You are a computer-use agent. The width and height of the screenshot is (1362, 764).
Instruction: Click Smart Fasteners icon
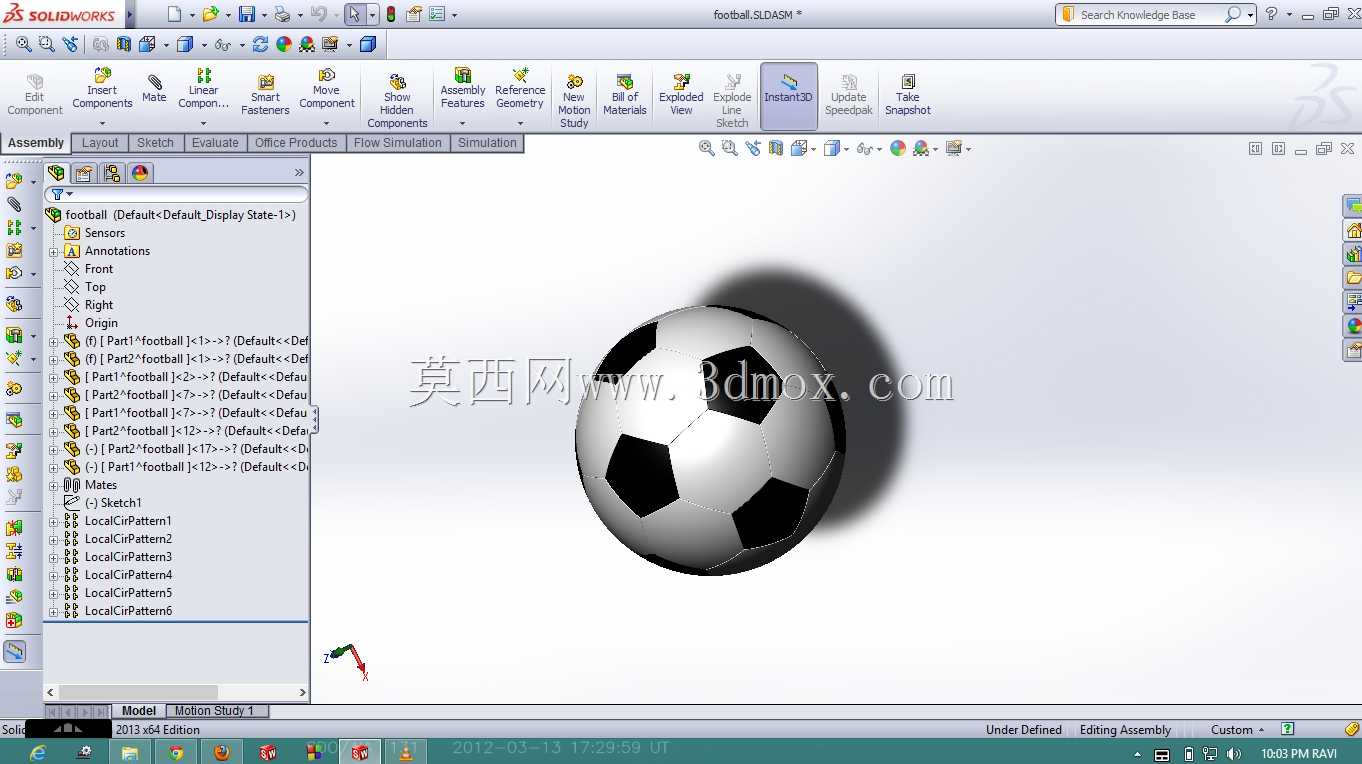[265, 95]
